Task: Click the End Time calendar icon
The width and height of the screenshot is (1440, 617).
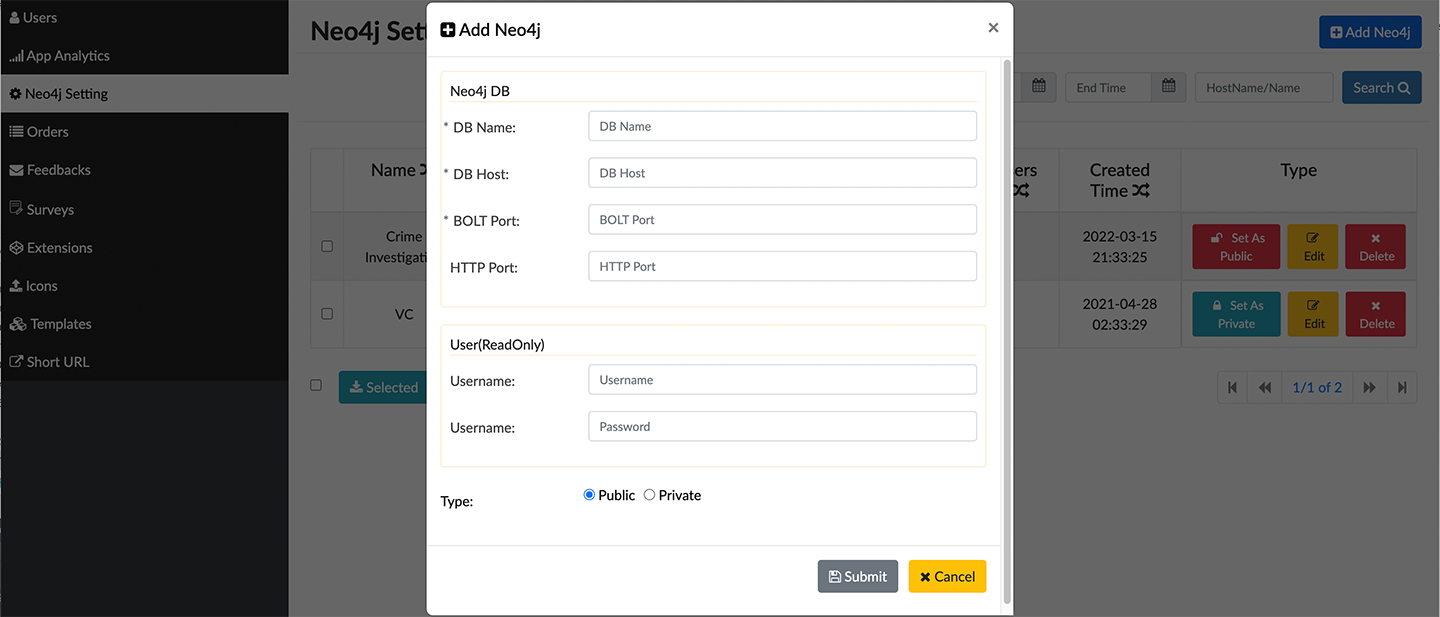Action: (1168, 87)
